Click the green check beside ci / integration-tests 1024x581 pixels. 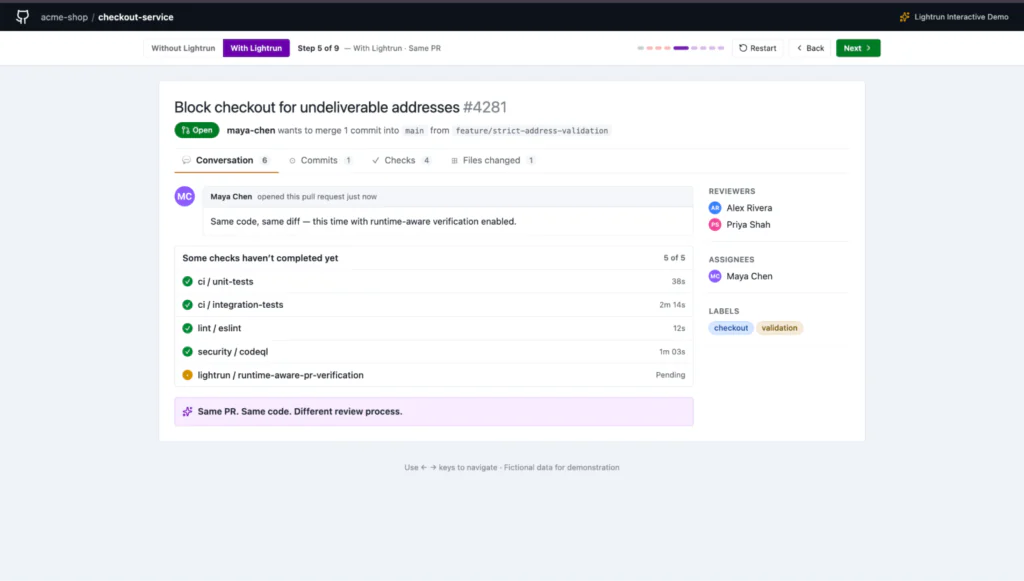tap(187, 305)
